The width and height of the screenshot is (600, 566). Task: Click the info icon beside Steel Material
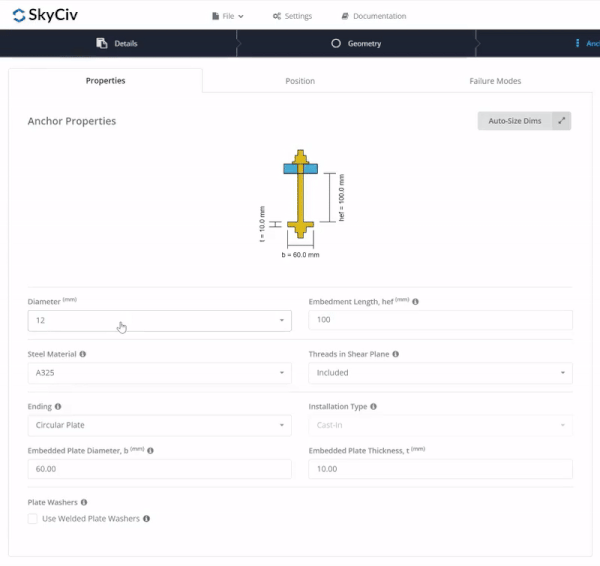pos(82,354)
